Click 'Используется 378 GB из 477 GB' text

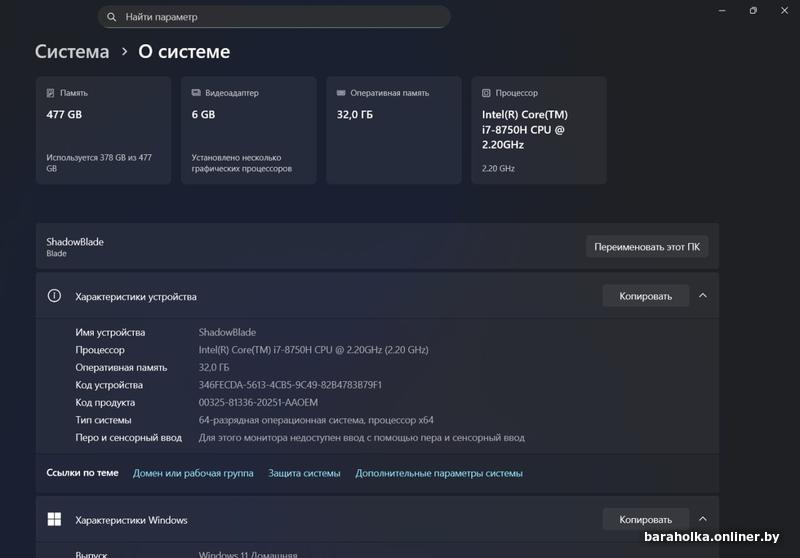coord(99,163)
